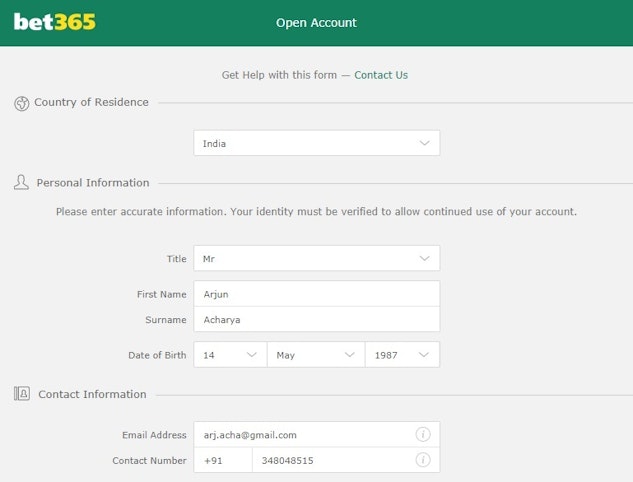This screenshot has height=482, width=633.
Task: Open the country dropdown showing India
Action: (316, 143)
